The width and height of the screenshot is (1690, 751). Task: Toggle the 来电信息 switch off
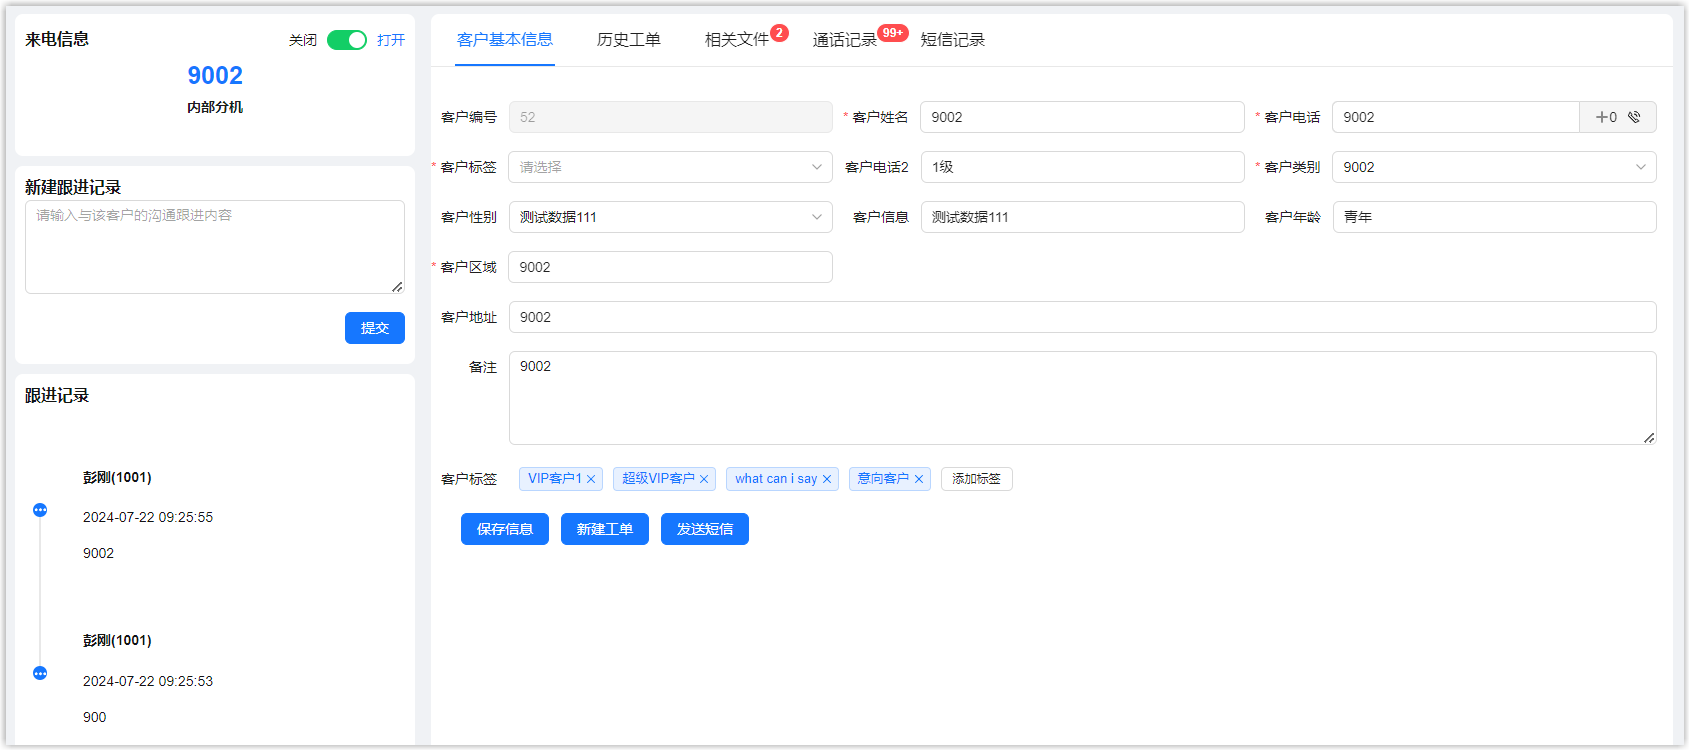pyautogui.click(x=347, y=40)
